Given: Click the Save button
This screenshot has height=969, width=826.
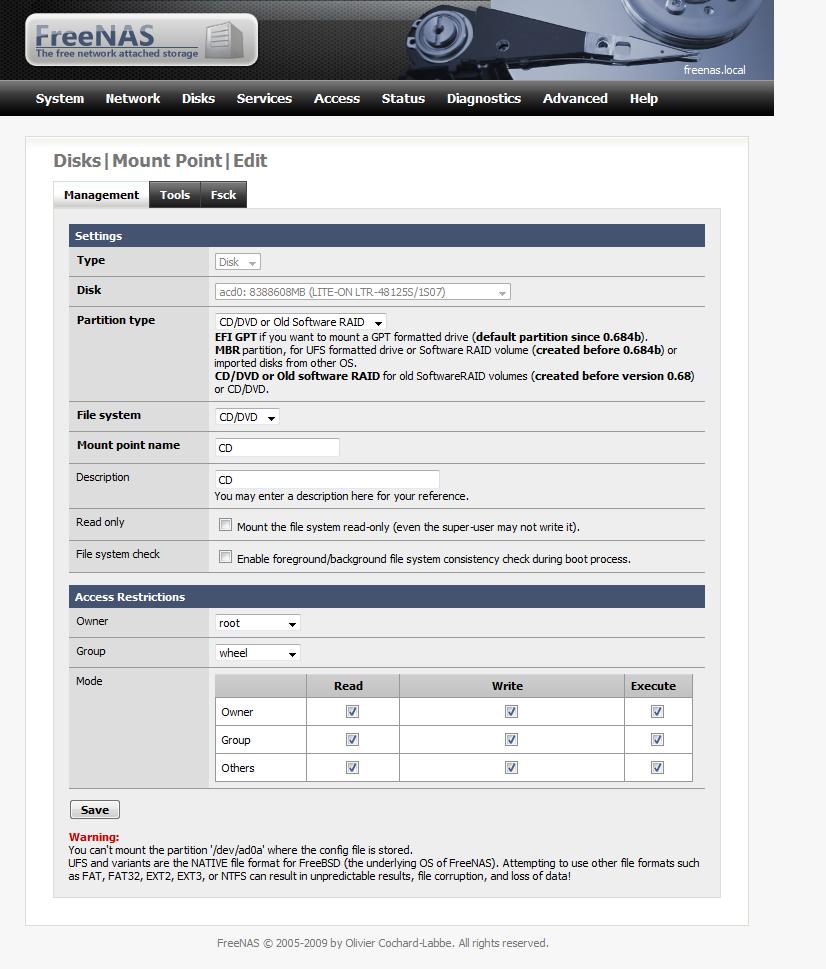Looking at the screenshot, I should (x=95, y=810).
